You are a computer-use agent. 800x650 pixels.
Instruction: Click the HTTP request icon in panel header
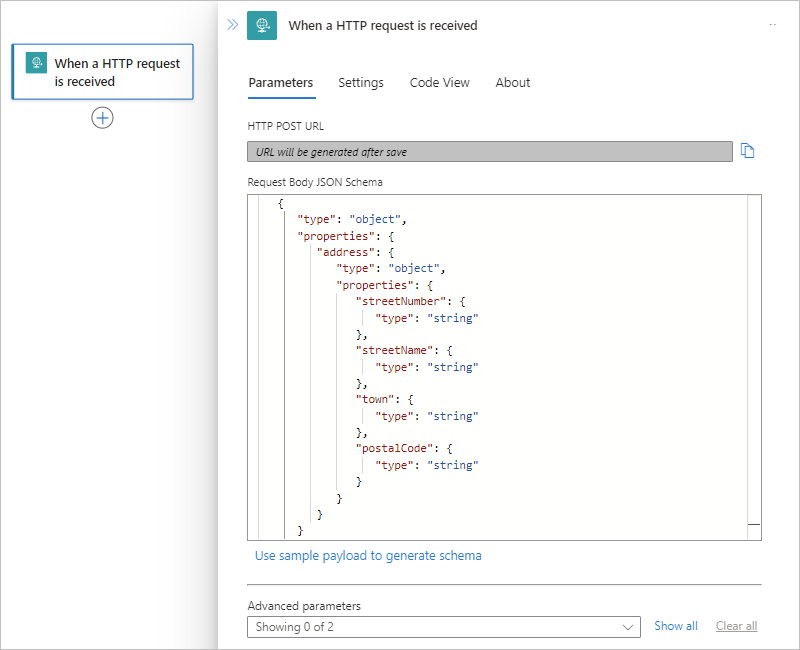262,25
